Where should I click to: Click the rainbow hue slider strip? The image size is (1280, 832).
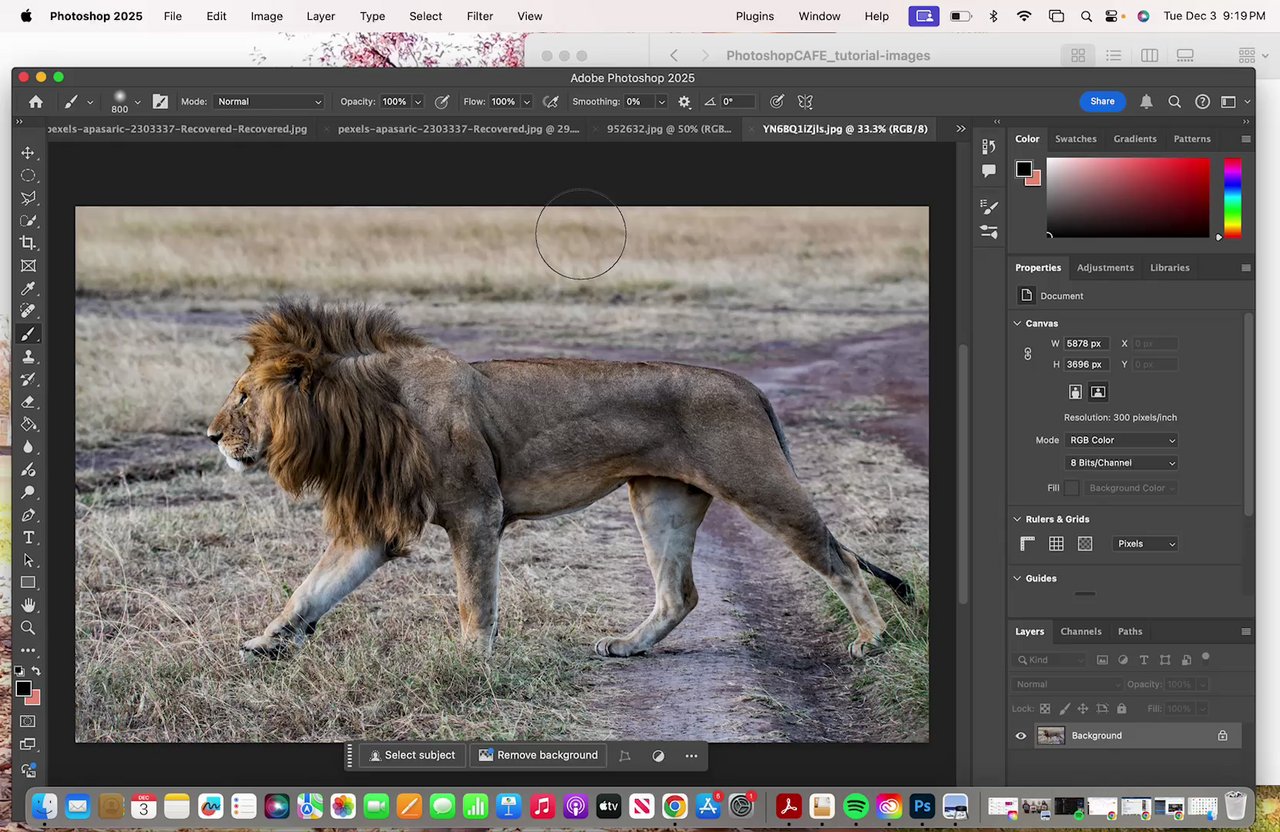click(1232, 198)
